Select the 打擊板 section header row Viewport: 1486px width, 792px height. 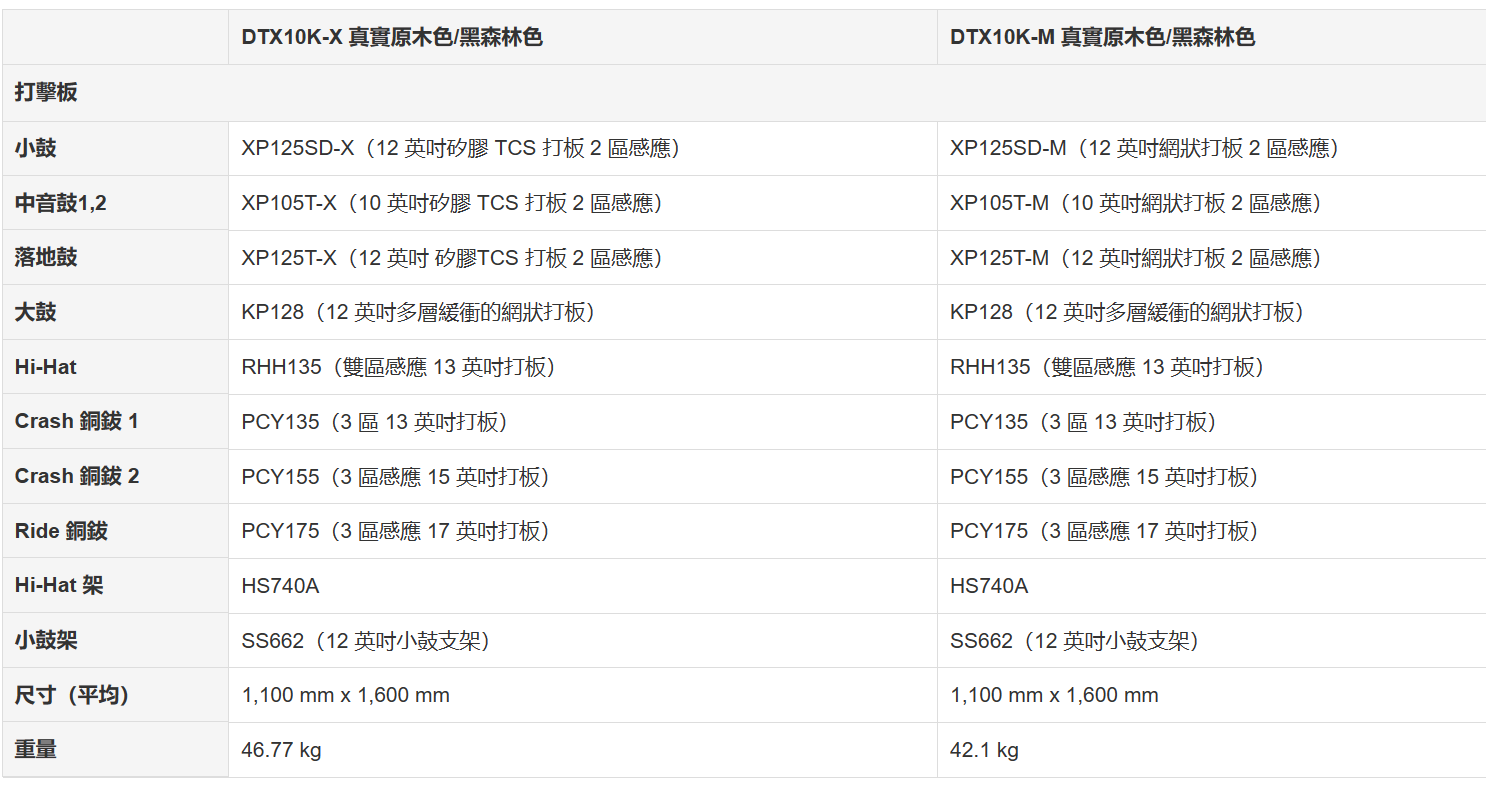(x=46, y=93)
